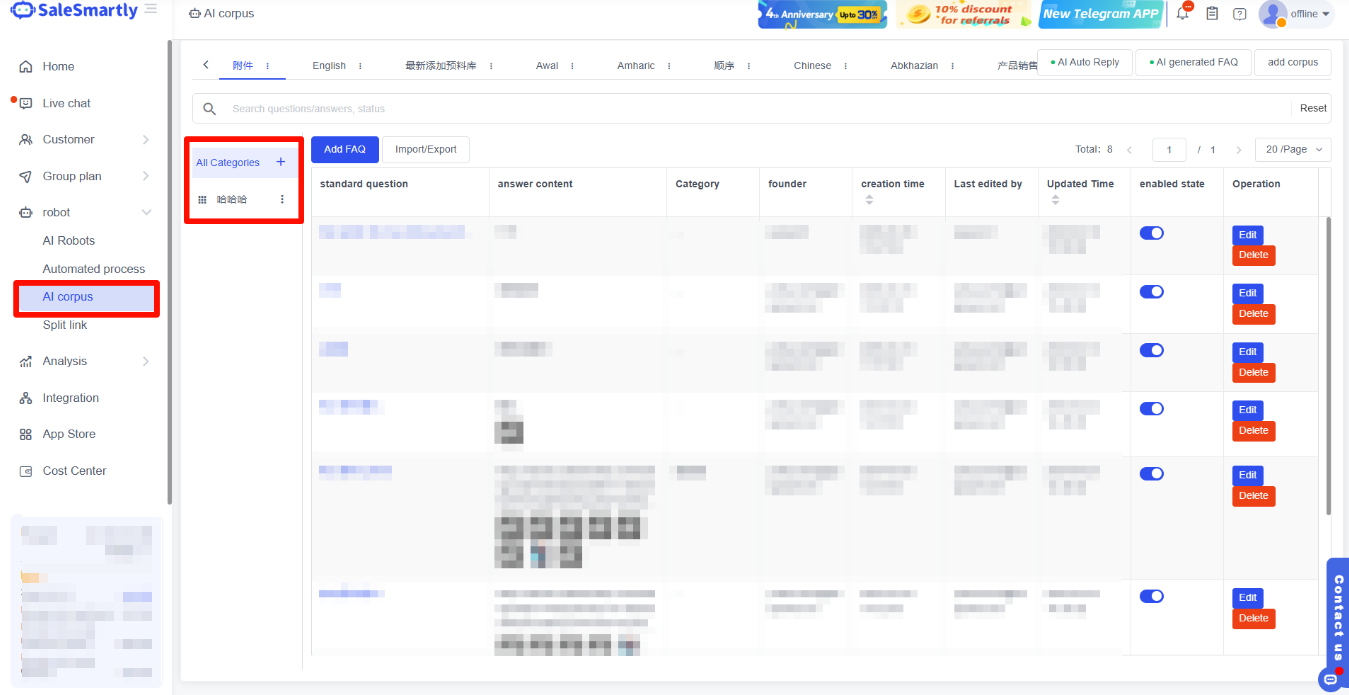Screen dimensions: 1349x695
Task: Click the plus icon beside All Categories
Action: pos(280,162)
